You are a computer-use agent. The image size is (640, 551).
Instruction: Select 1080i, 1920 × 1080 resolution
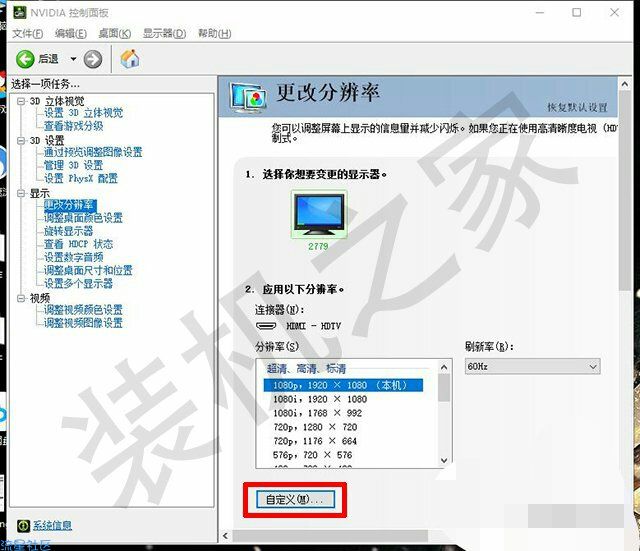click(x=320, y=399)
